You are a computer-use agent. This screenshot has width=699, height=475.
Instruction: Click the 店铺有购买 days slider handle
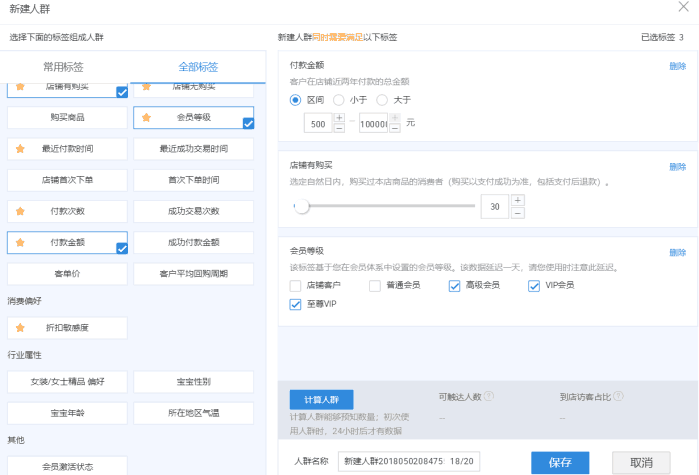[299, 206]
